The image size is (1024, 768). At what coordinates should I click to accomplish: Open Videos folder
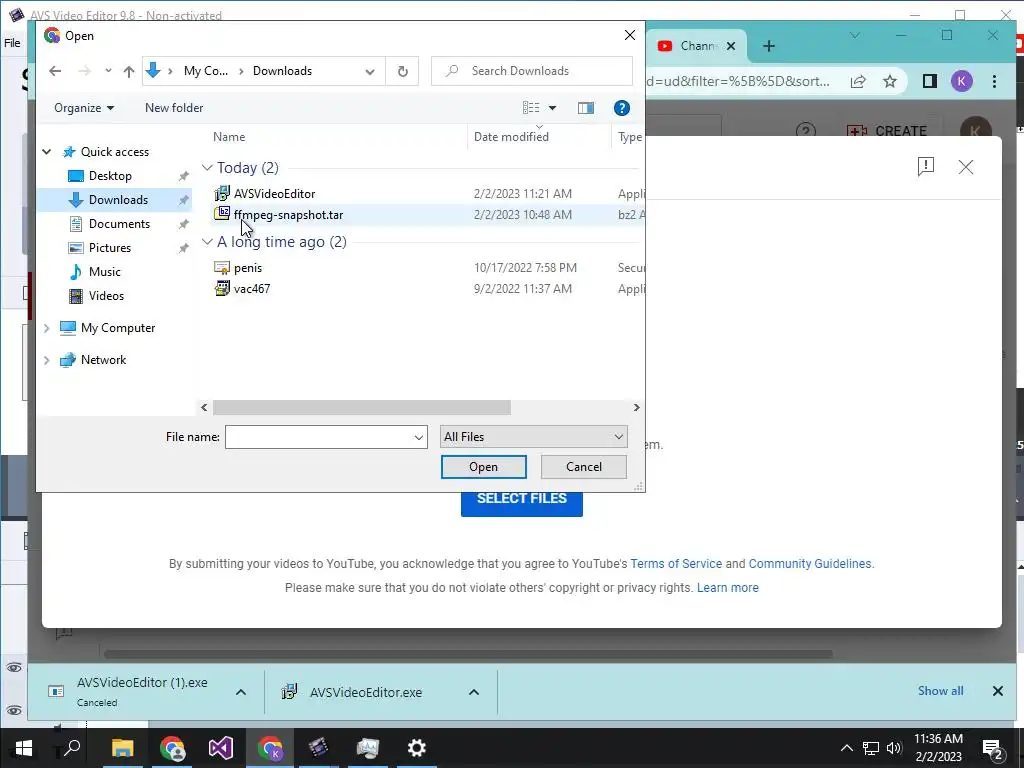tap(106, 296)
